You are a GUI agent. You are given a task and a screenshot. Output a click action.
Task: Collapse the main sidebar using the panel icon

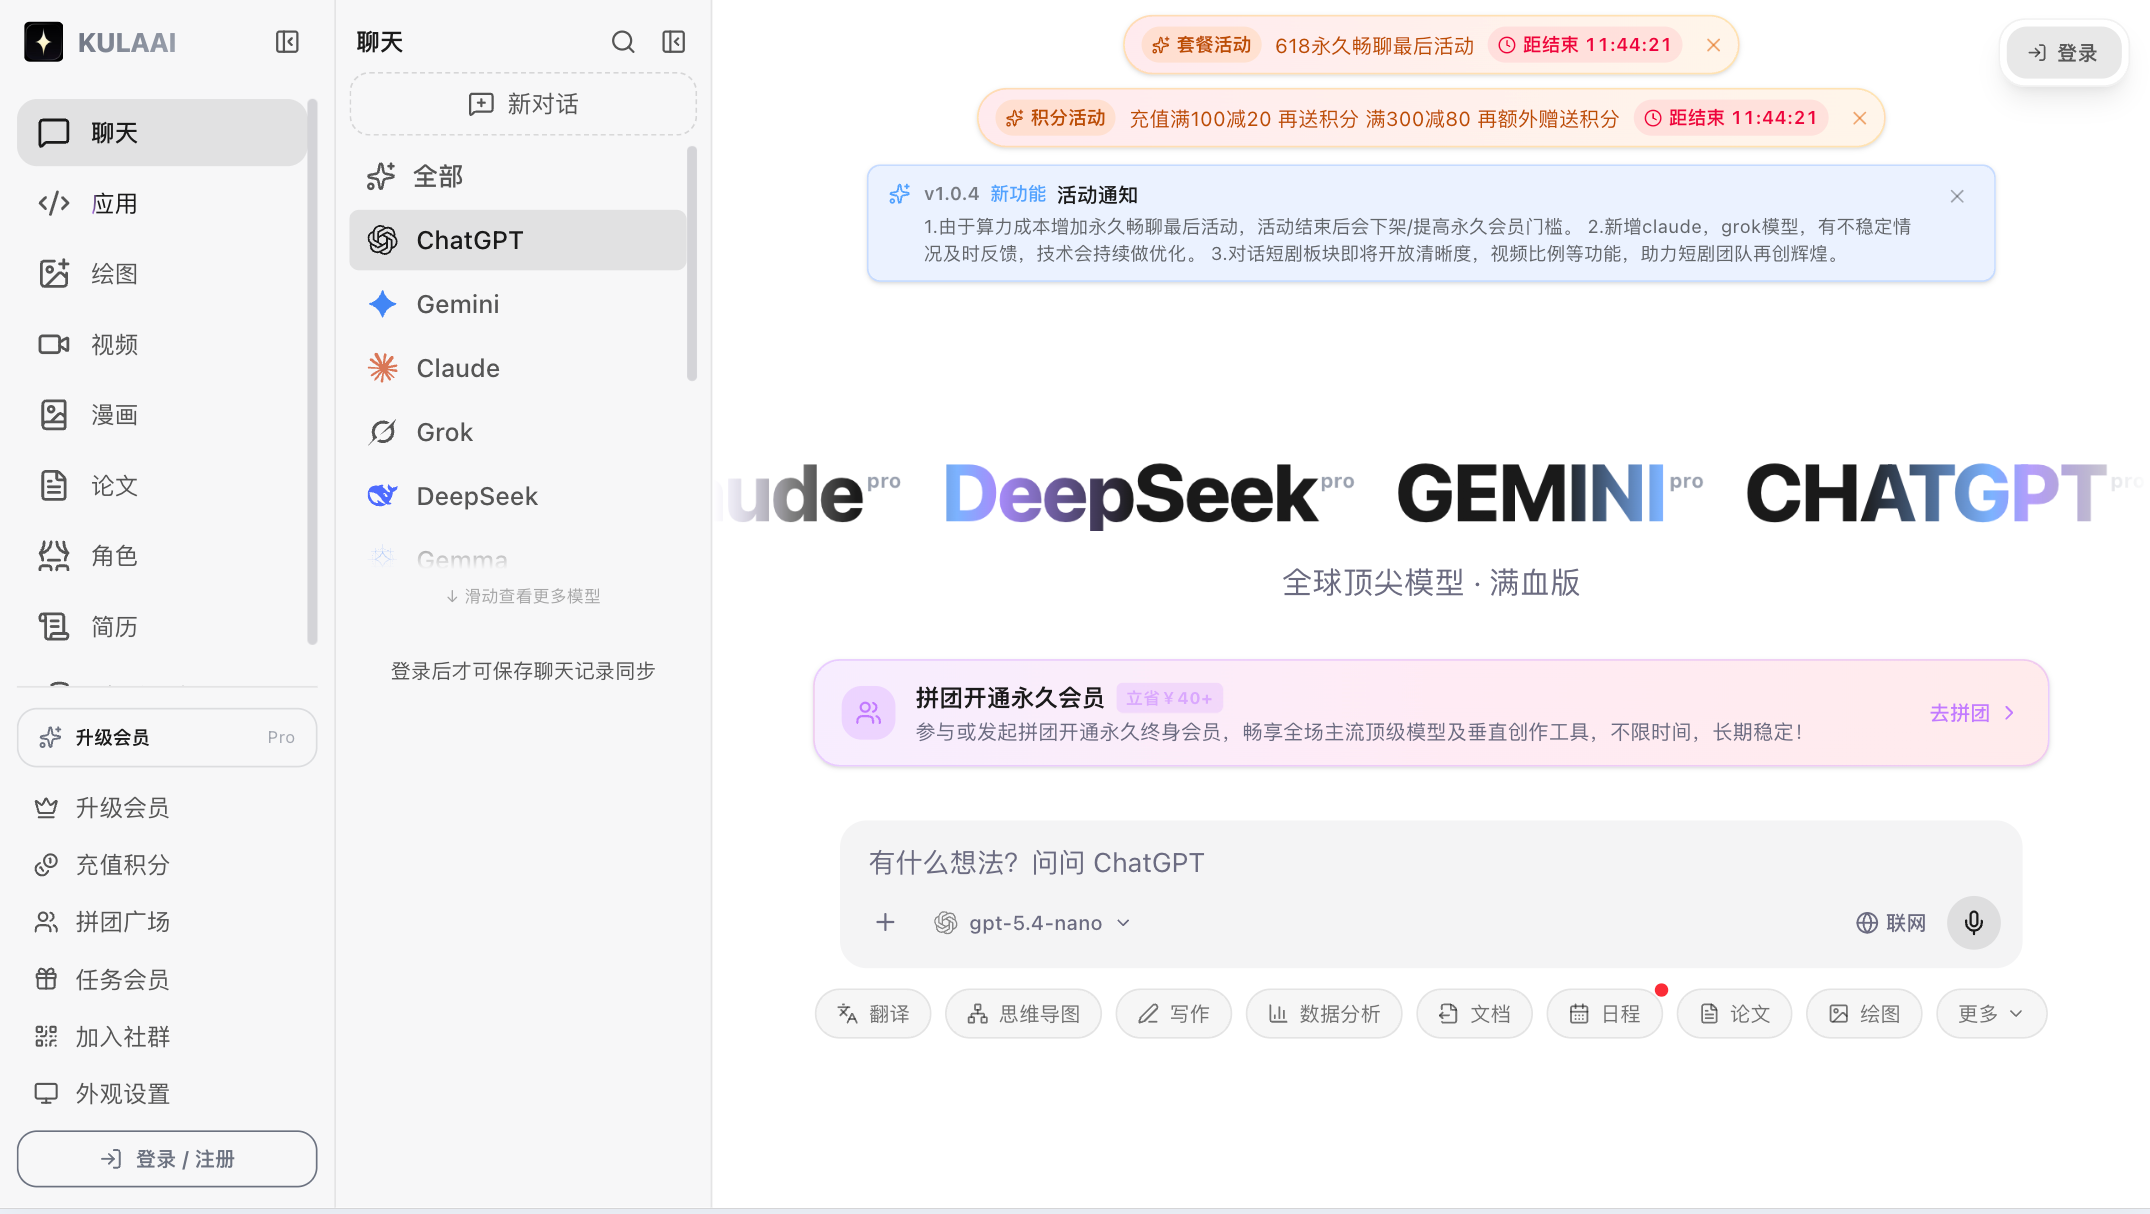(x=287, y=42)
